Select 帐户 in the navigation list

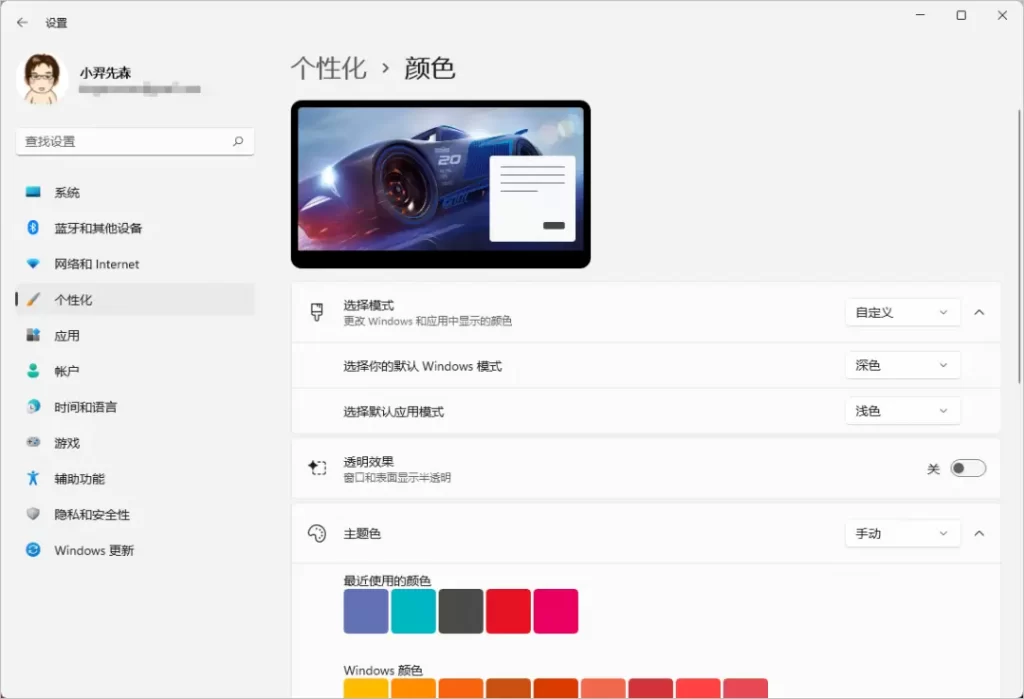click(34, 371)
